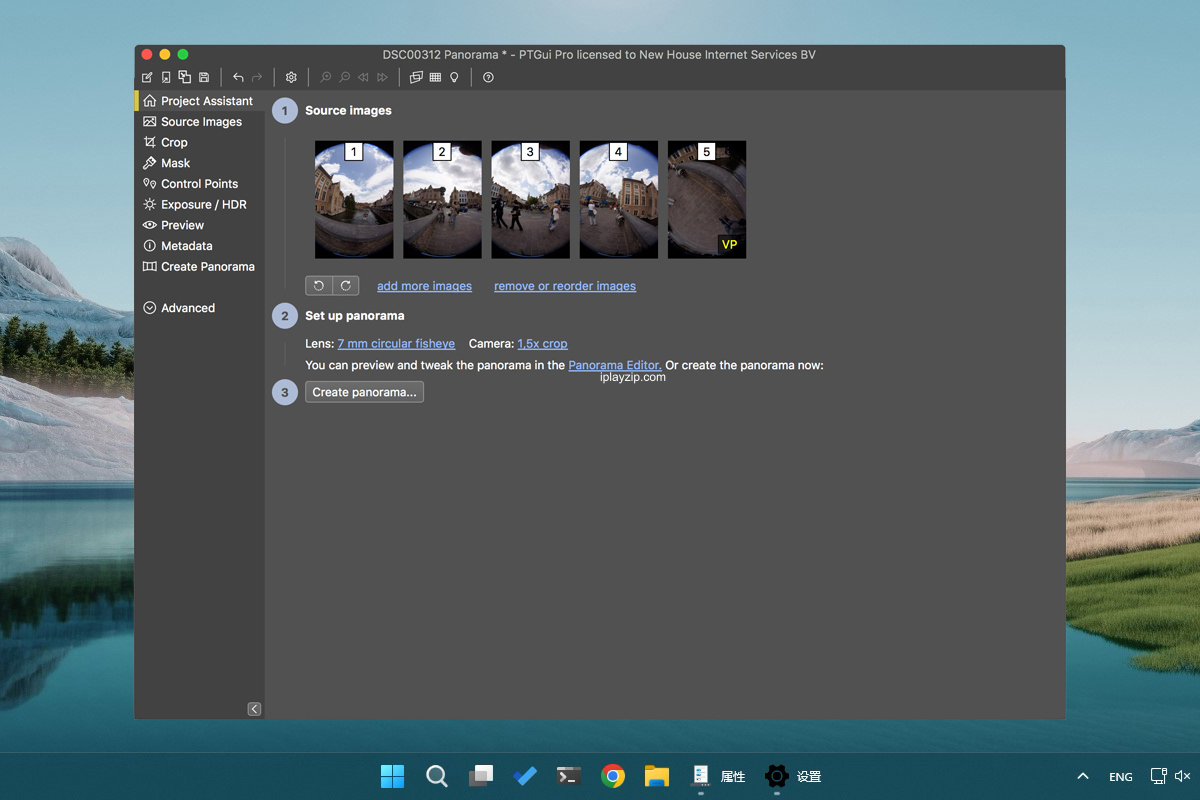Launch Chrome from the taskbar
Screen dimensions: 1200x800
tap(613, 776)
